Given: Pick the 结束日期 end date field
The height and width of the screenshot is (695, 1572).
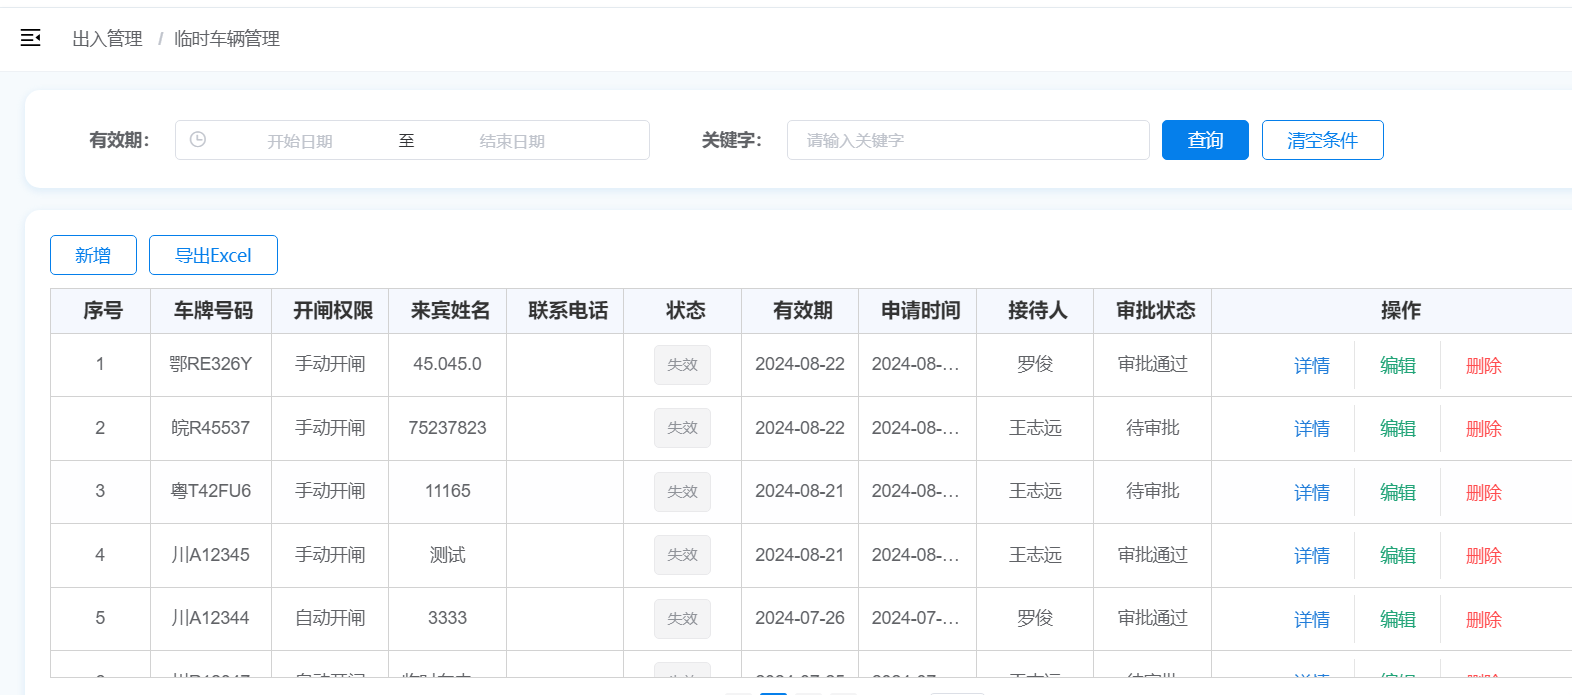Looking at the screenshot, I should coord(512,141).
